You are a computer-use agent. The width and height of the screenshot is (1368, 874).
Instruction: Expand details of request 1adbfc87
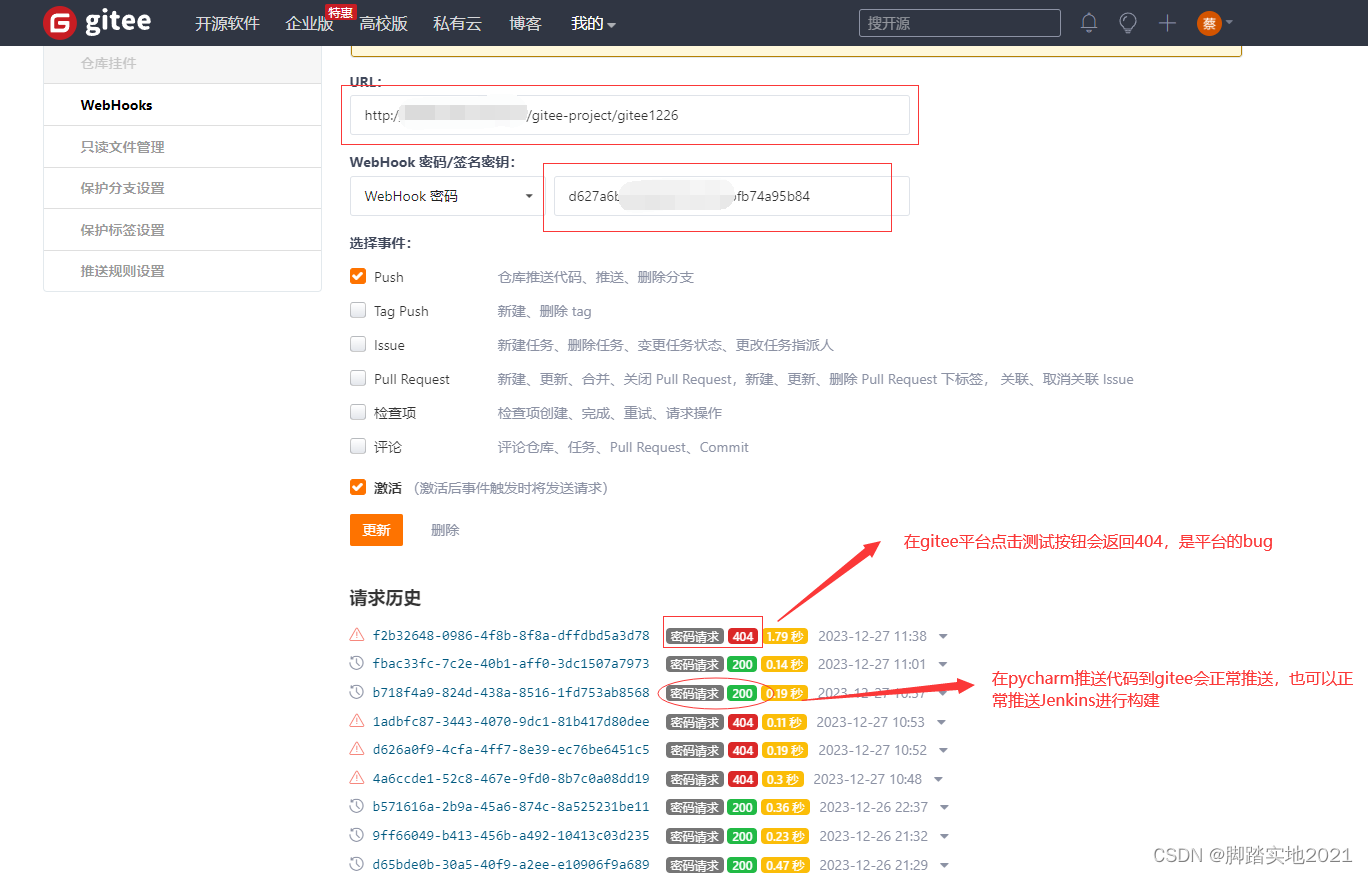941,722
